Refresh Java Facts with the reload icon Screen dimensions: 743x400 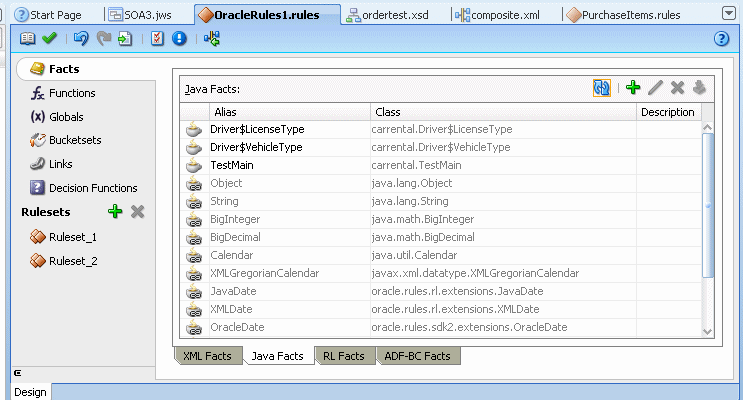tap(602, 88)
